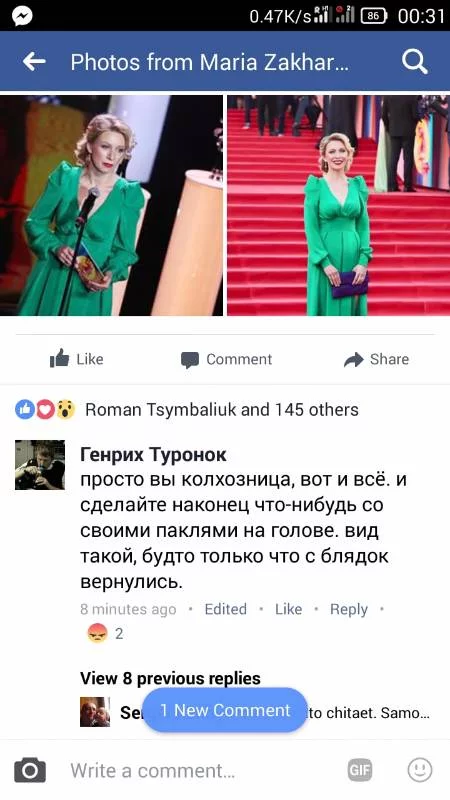Open the left photo with microphone
This screenshot has height=800, width=450.
click(x=111, y=206)
